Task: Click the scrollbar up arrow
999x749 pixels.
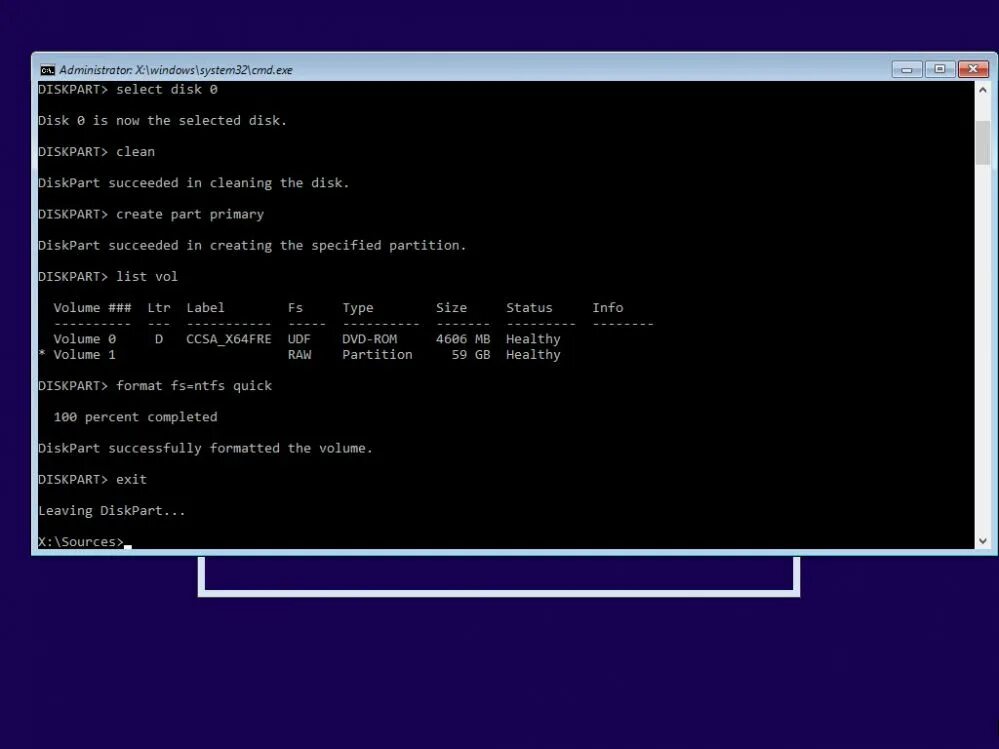Action: click(x=982, y=90)
